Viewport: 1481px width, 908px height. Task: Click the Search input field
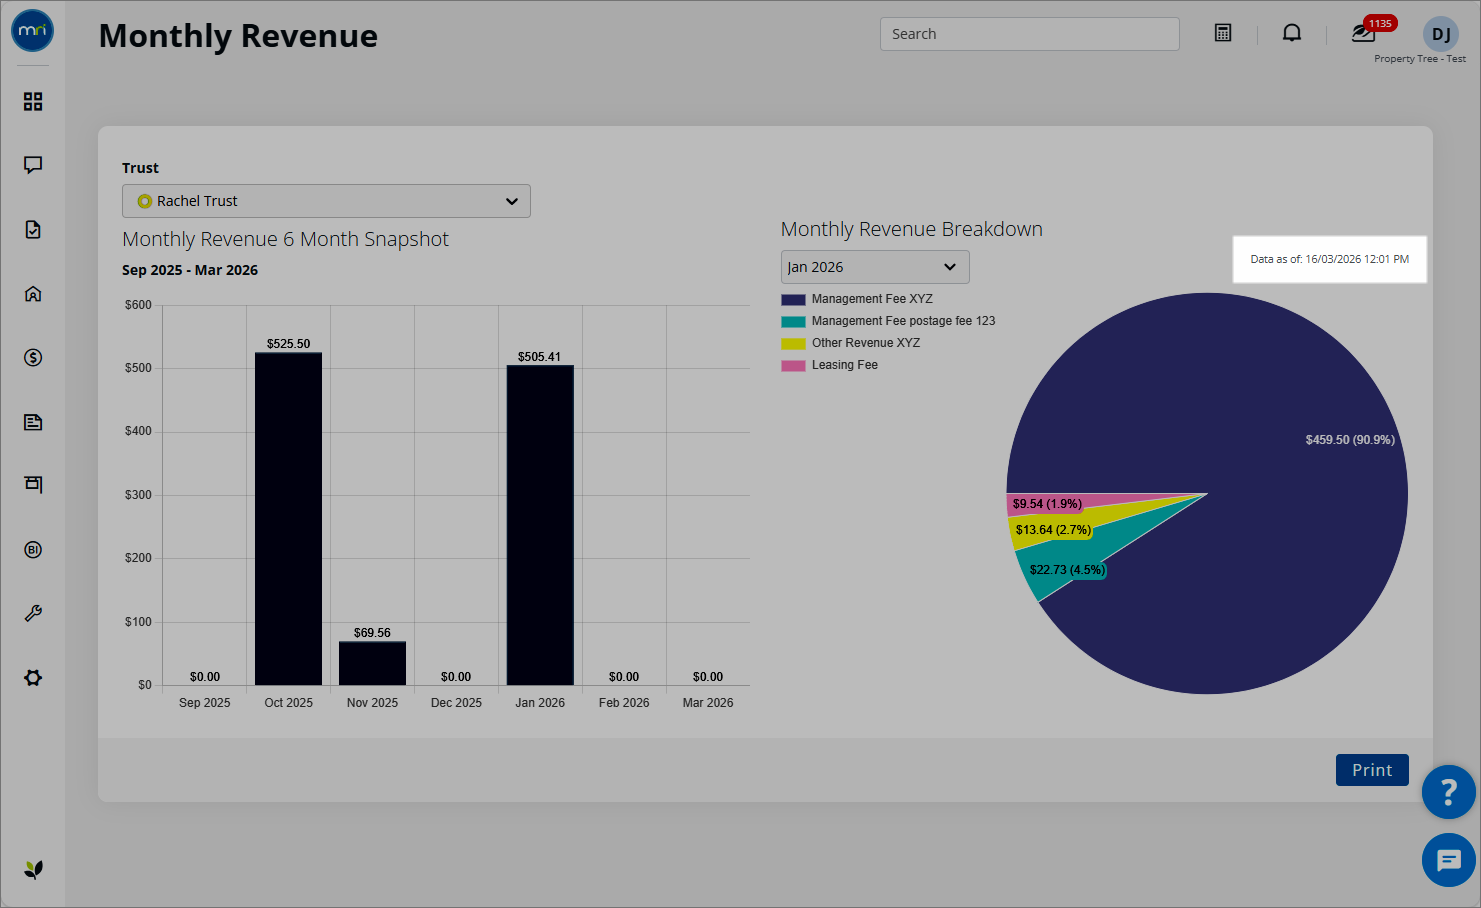(x=1030, y=34)
